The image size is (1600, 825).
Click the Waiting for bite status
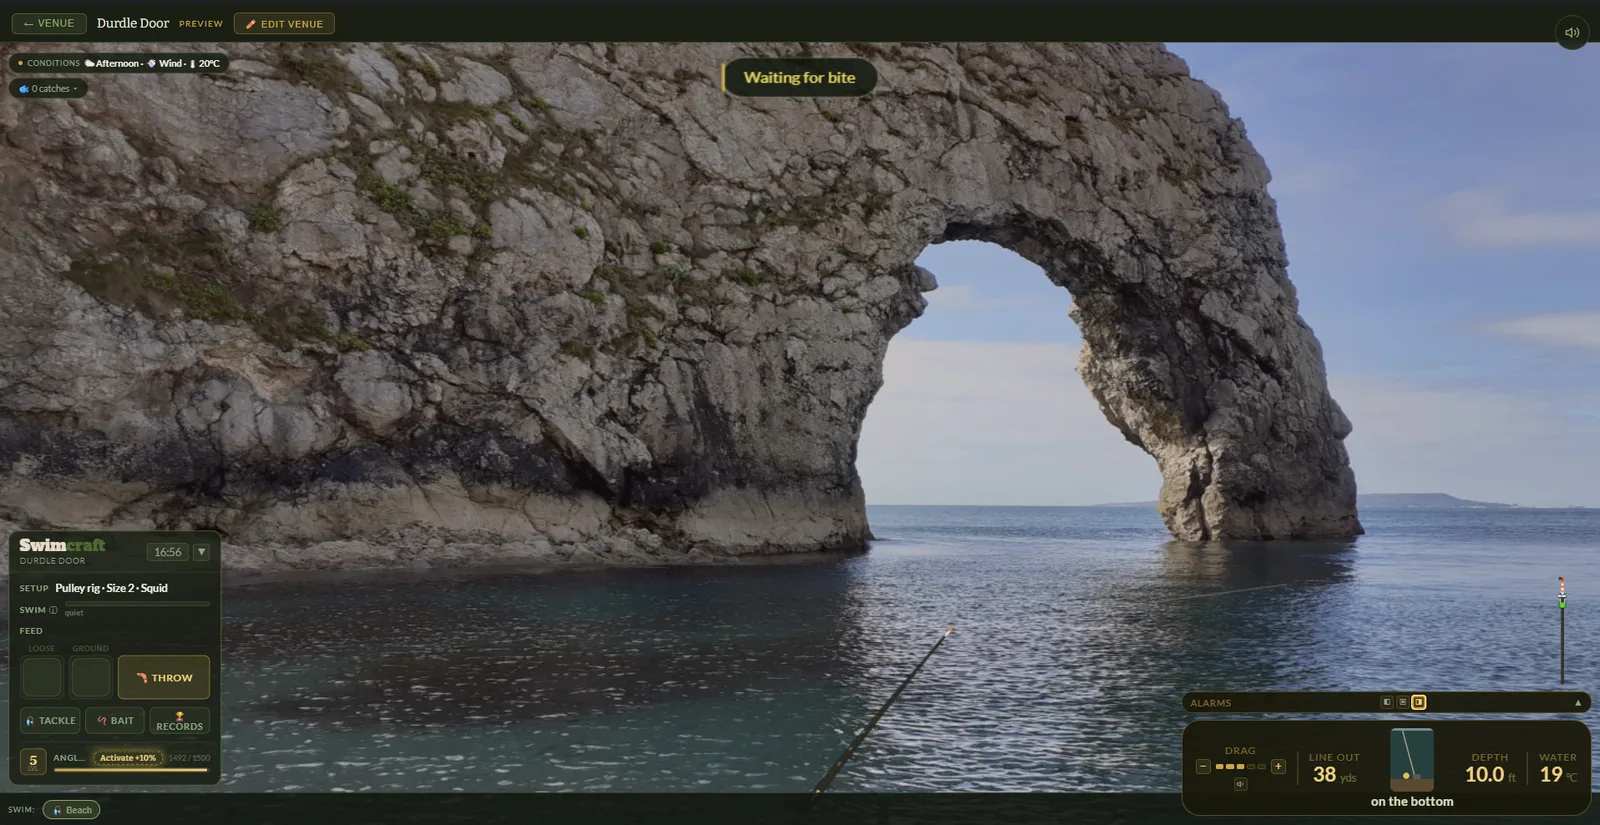[x=799, y=77]
